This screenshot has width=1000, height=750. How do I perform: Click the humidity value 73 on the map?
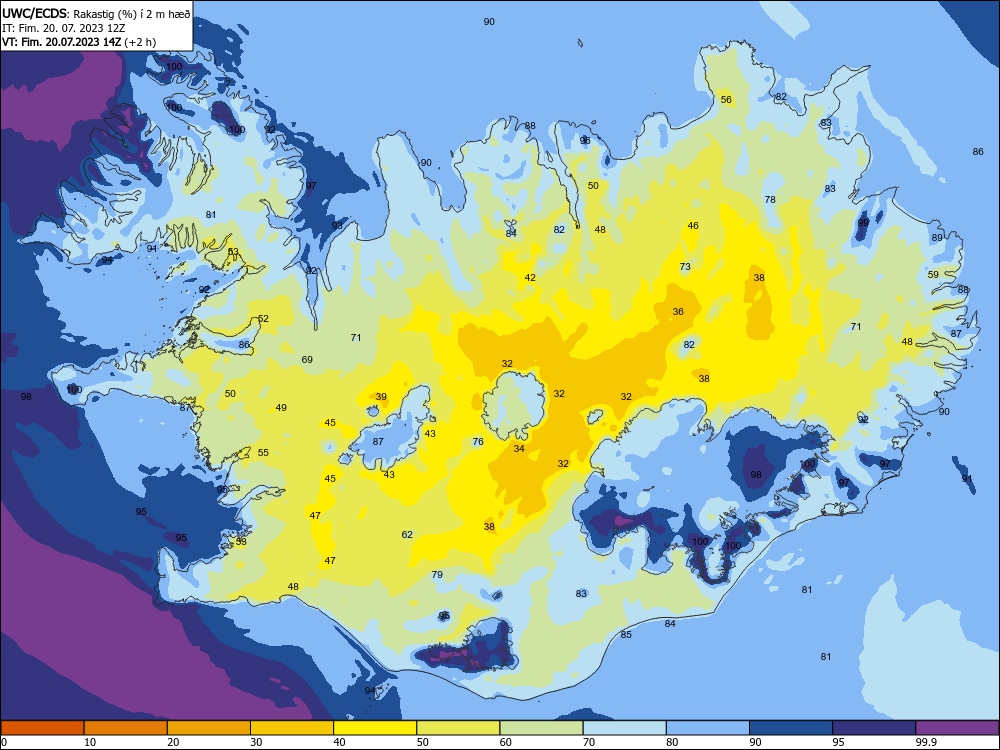click(685, 267)
